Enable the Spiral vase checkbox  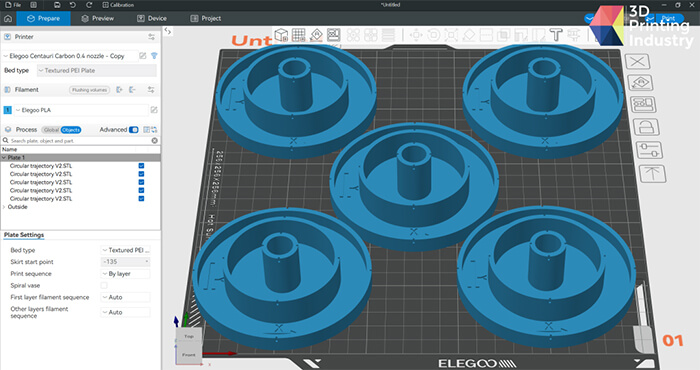click(x=104, y=285)
